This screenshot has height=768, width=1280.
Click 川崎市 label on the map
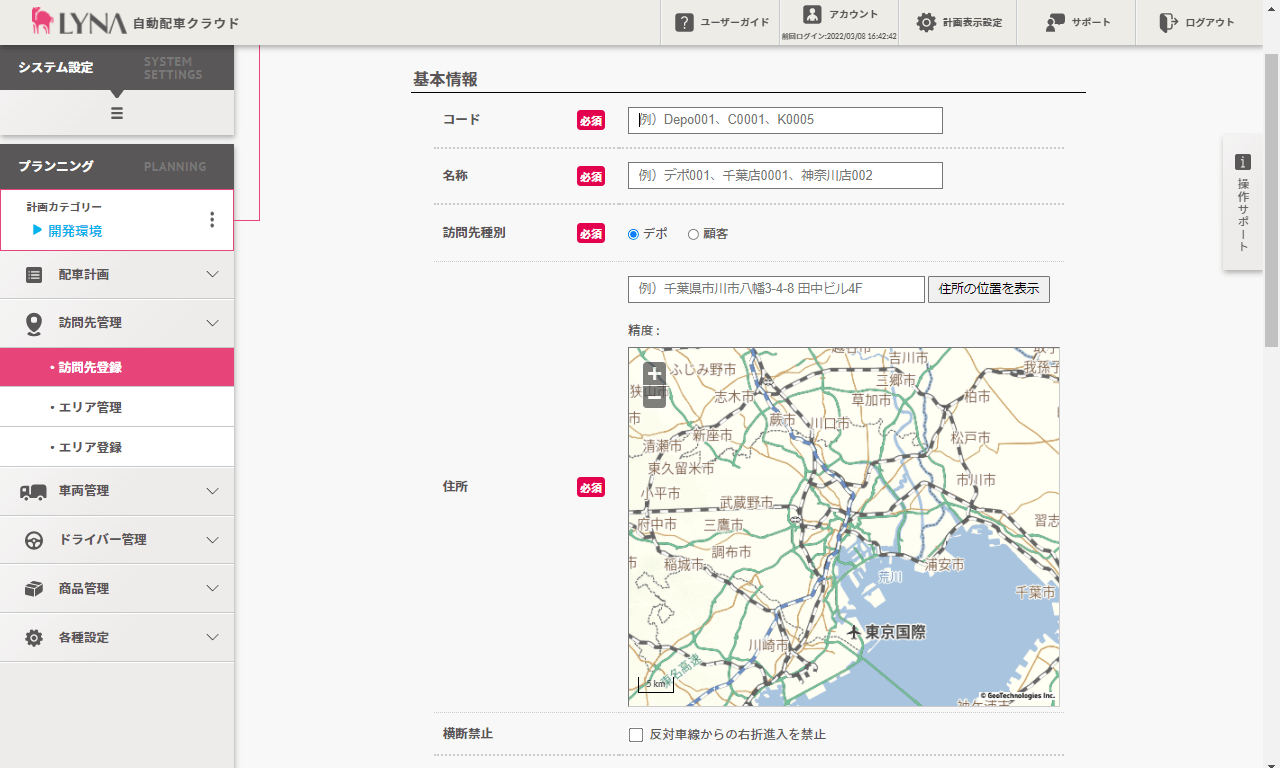click(770, 645)
